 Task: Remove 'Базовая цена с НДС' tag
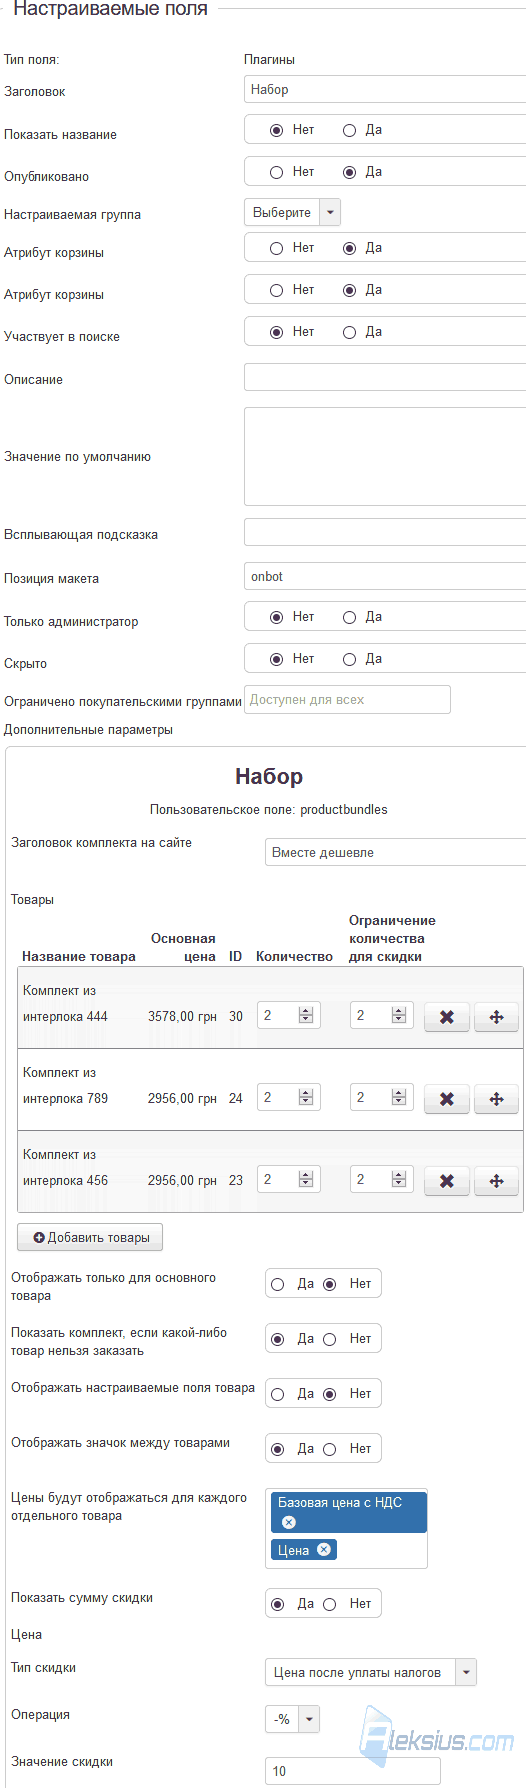289,1522
